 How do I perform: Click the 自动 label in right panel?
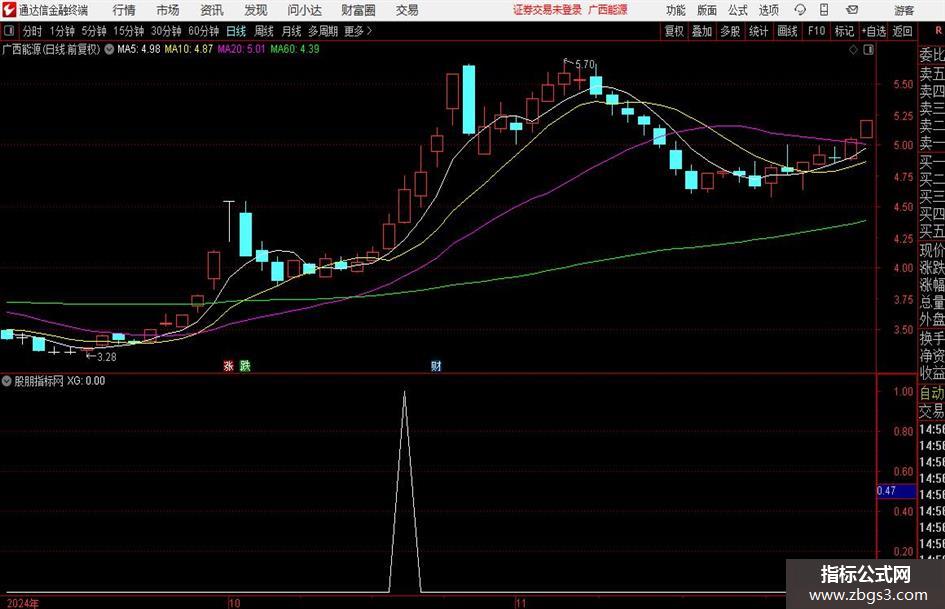coord(932,393)
